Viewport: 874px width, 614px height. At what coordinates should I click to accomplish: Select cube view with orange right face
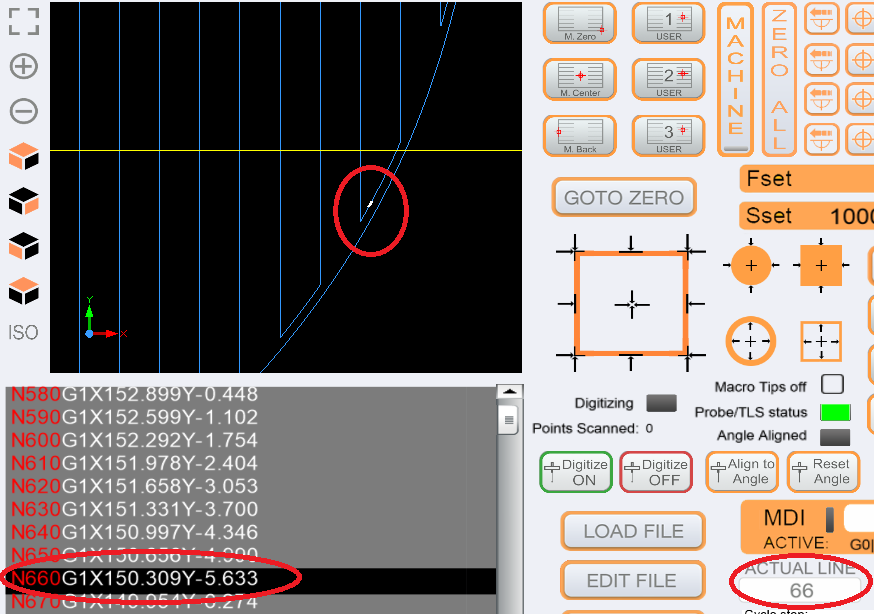pyautogui.click(x=24, y=201)
